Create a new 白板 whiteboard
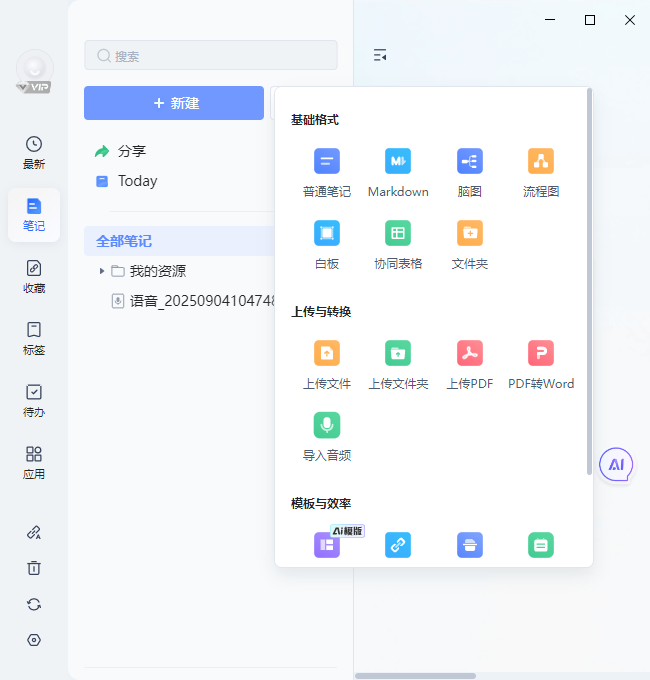 pyautogui.click(x=327, y=245)
